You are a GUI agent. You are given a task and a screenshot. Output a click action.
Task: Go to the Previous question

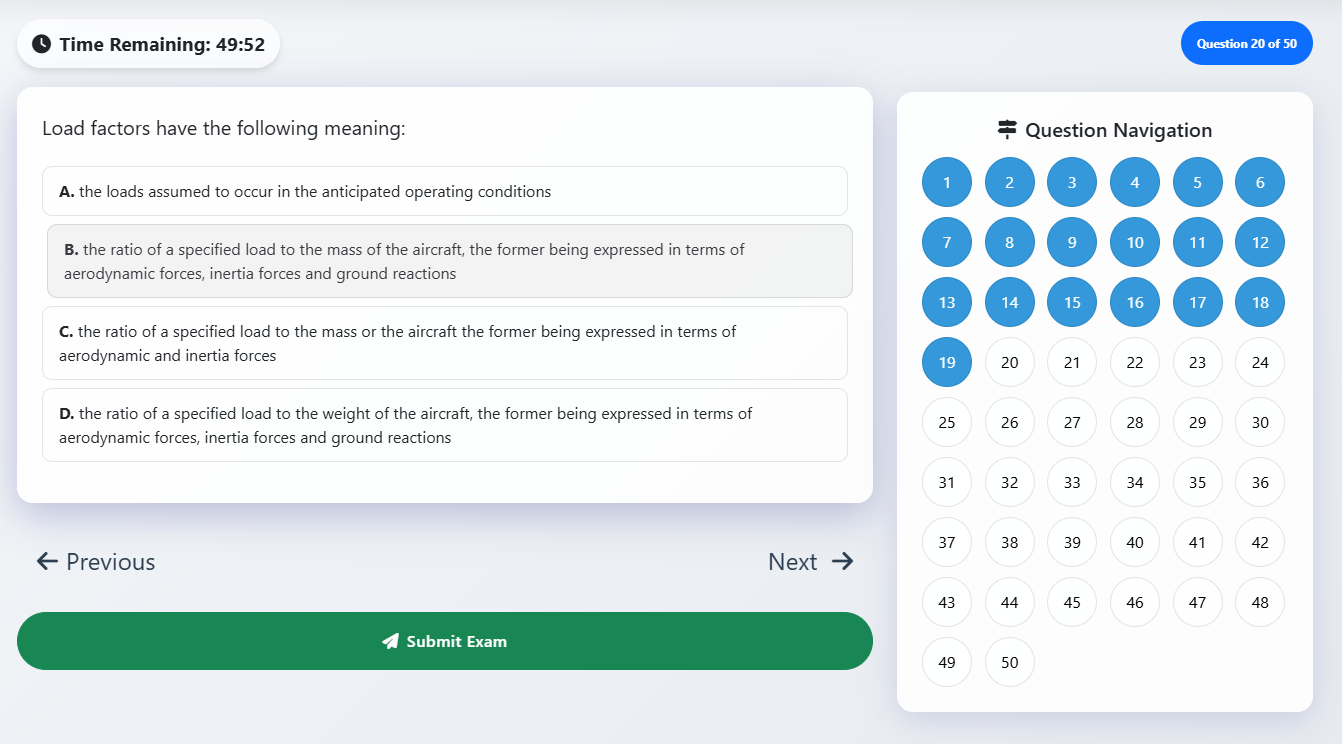(96, 562)
